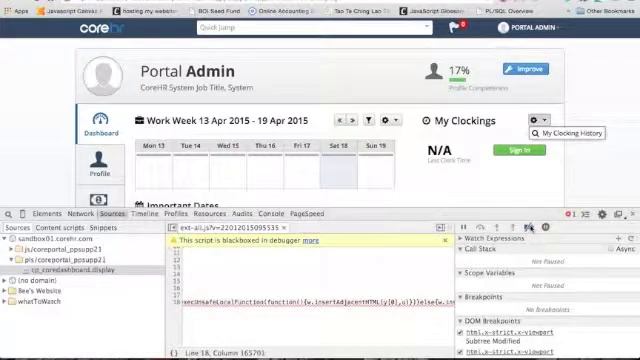The height and width of the screenshot is (360, 640).
Task: Pause script execution button
Action: [x=463, y=227]
